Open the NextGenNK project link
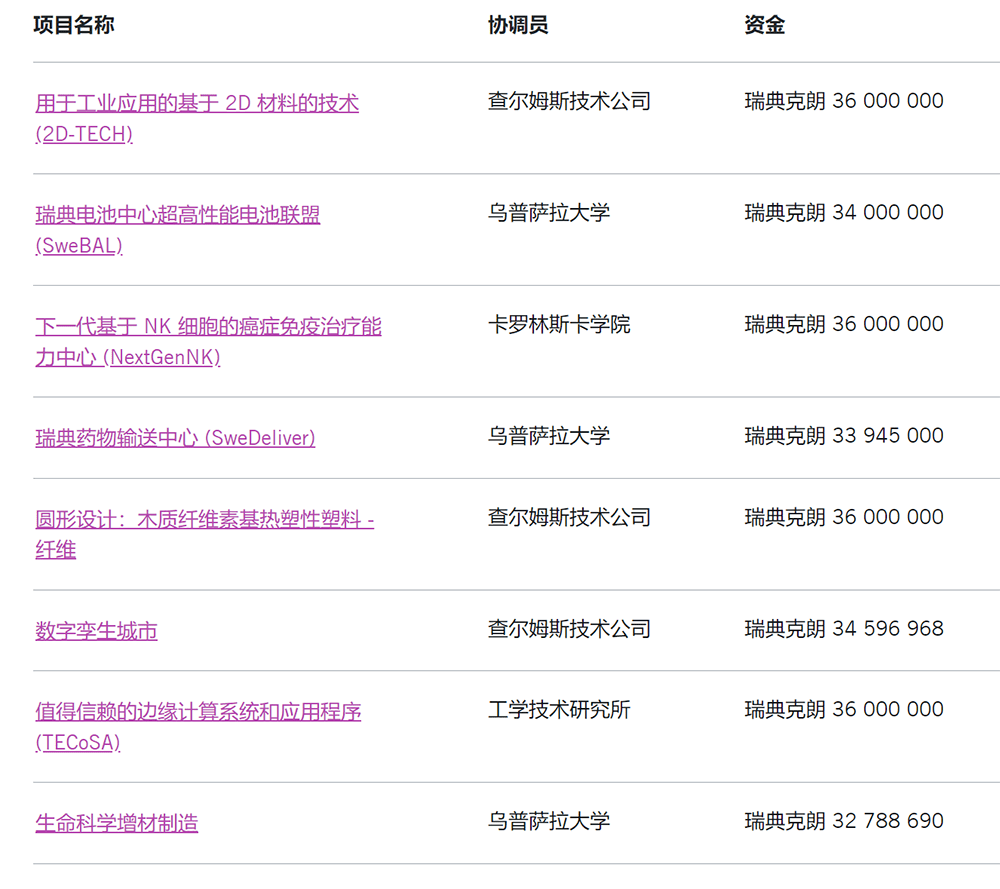This screenshot has height=889, width=1000. [x=208, y=327]
